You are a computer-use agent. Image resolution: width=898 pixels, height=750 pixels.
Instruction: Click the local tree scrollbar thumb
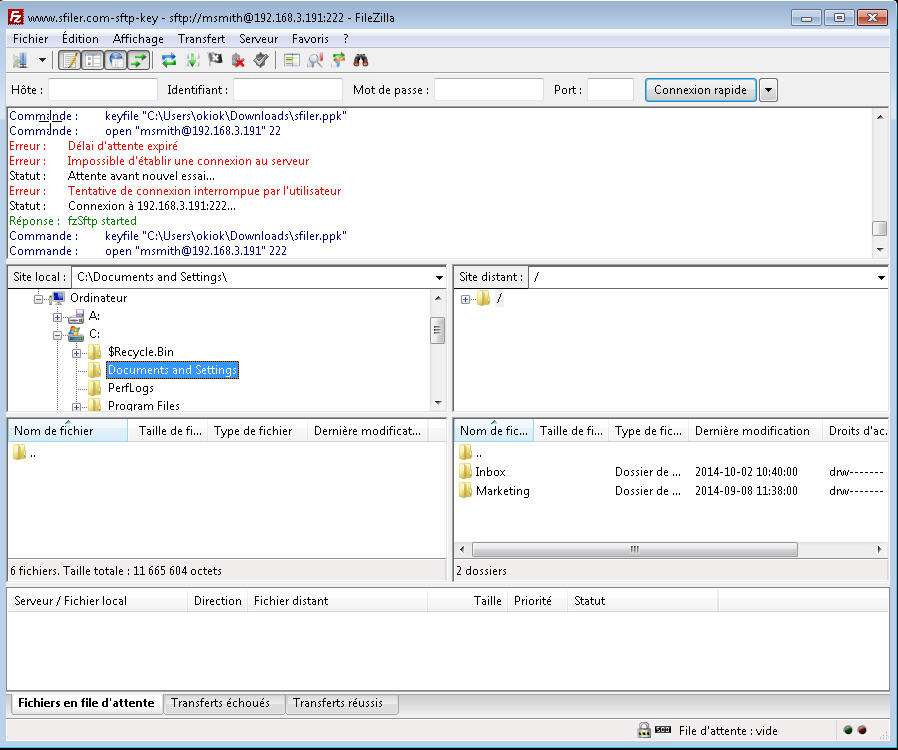[x=438, y=330]
